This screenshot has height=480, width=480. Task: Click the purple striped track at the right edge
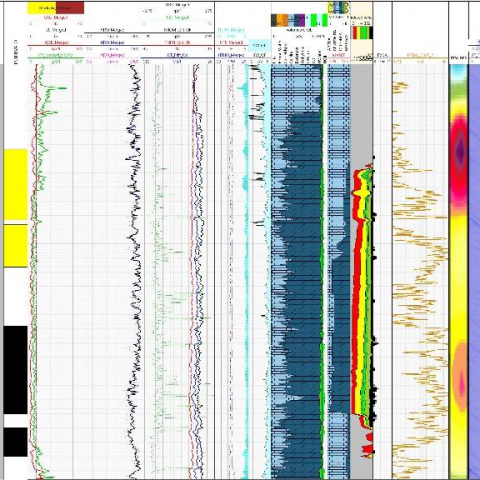click(474, 272)
